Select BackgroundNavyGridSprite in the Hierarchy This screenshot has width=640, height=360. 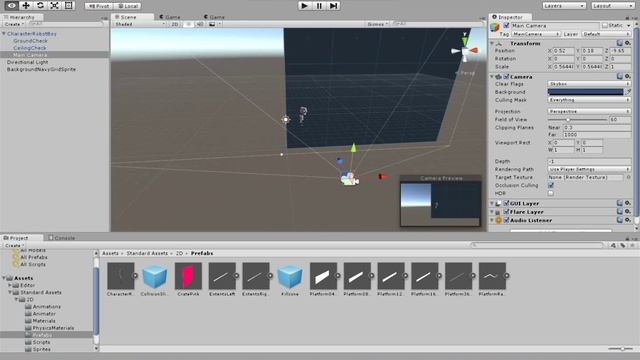coord(41,69)
